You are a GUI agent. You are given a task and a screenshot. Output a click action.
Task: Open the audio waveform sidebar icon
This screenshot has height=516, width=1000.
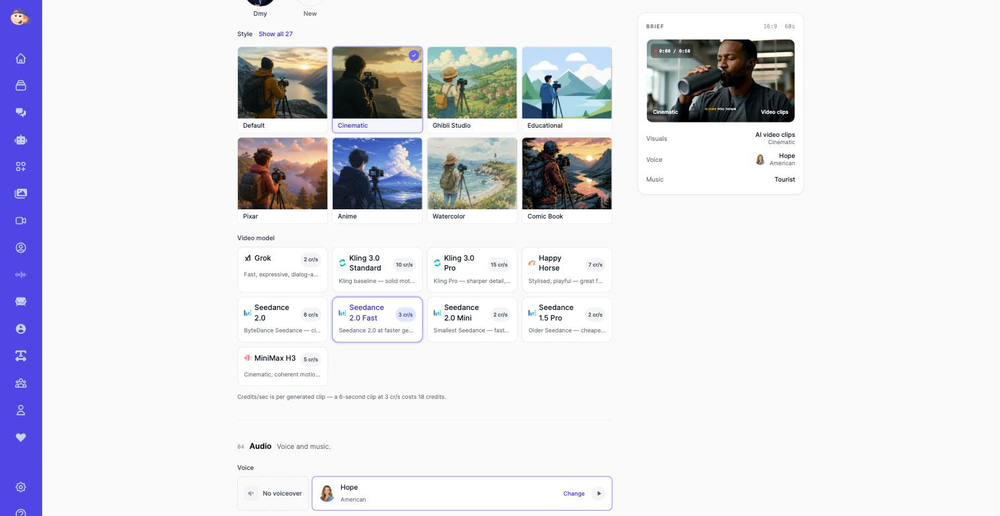coord(20,275)
